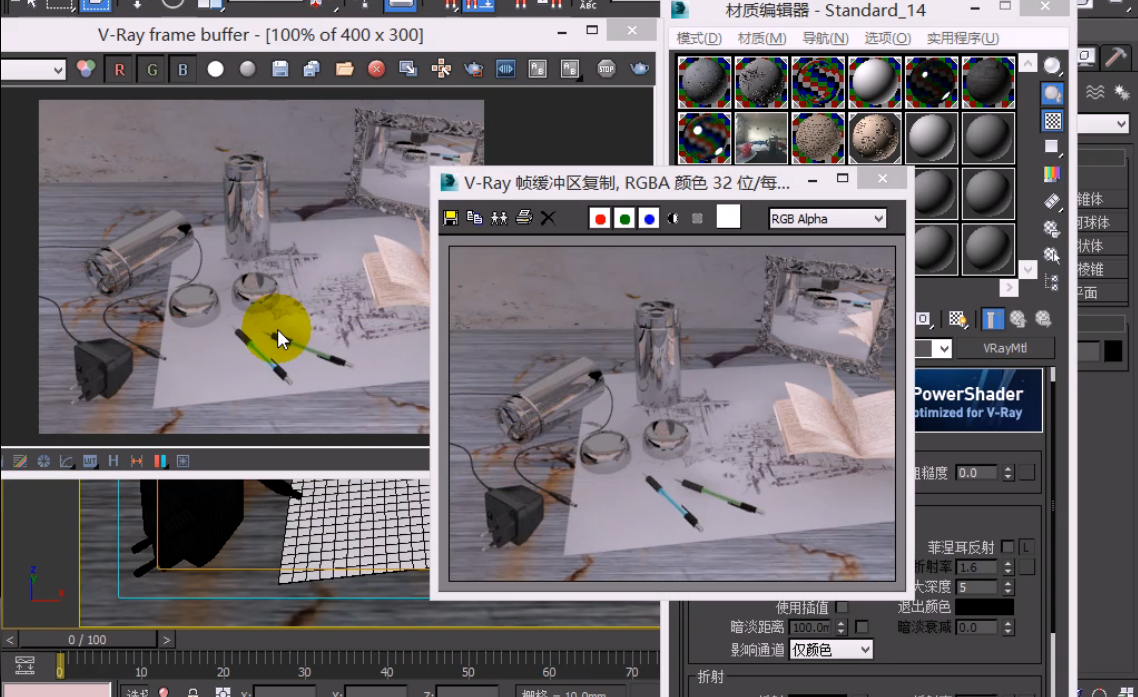1138x697 pixels.
Task: Open the RGB Alpha channel dropdown
Action: coord(827,218)
